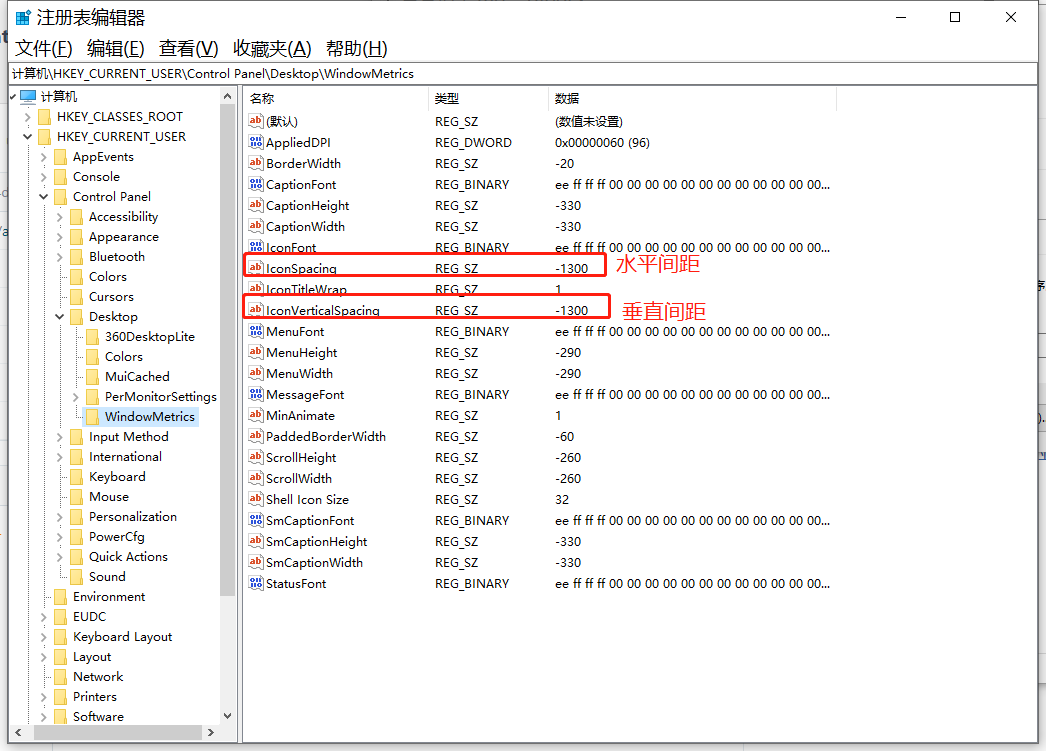Click the tree pane scroll down arrow
1046x751 pixels.
[x=227, y=716]
